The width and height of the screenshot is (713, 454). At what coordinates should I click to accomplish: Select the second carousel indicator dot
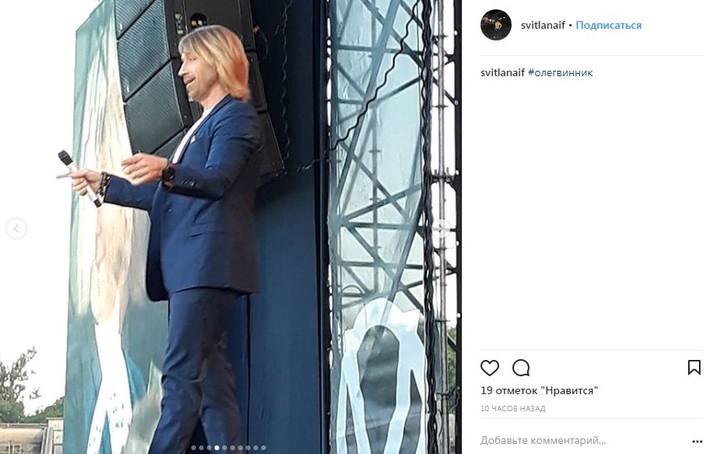pyautogui.click(x=201, y=448)
